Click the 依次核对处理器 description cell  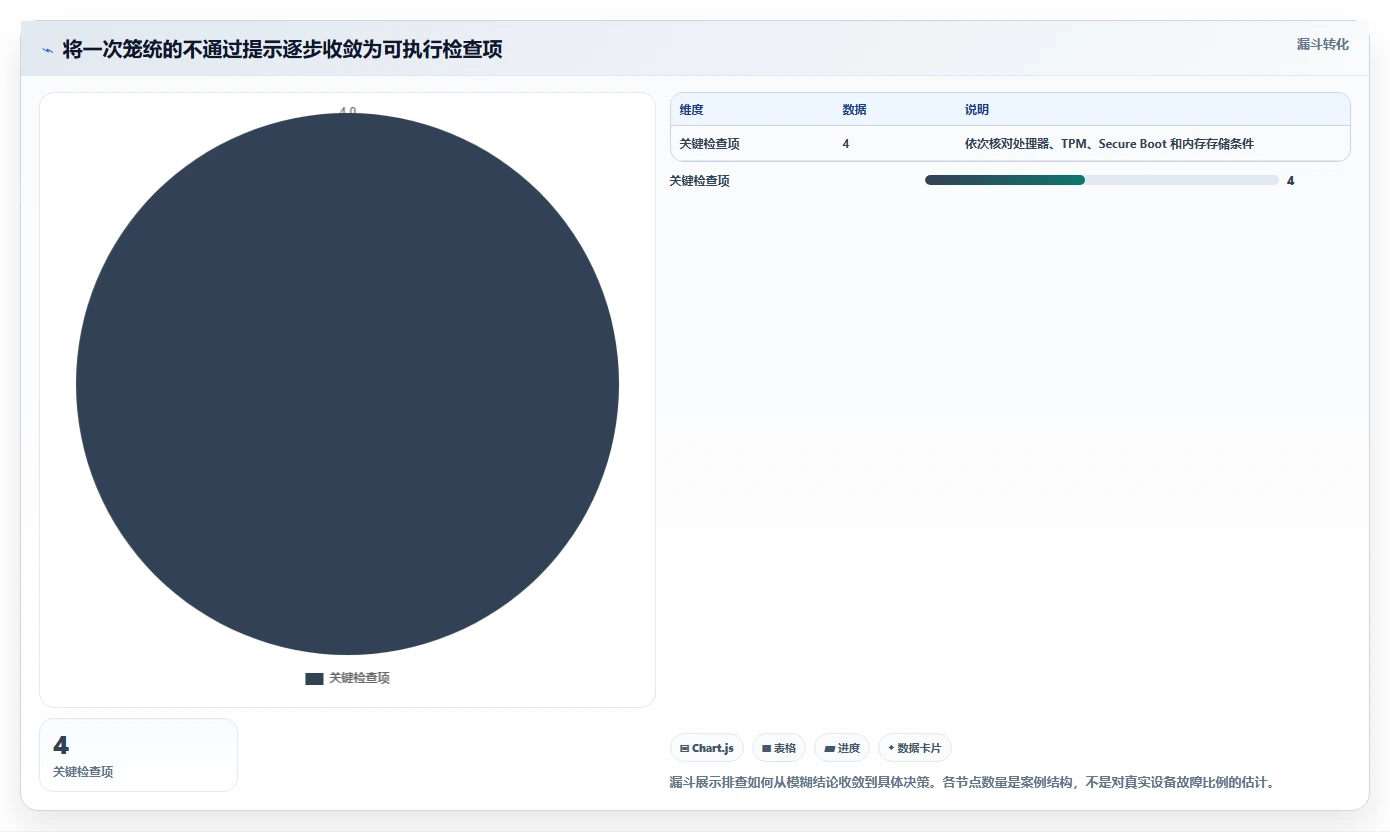tap(1109, 144)
